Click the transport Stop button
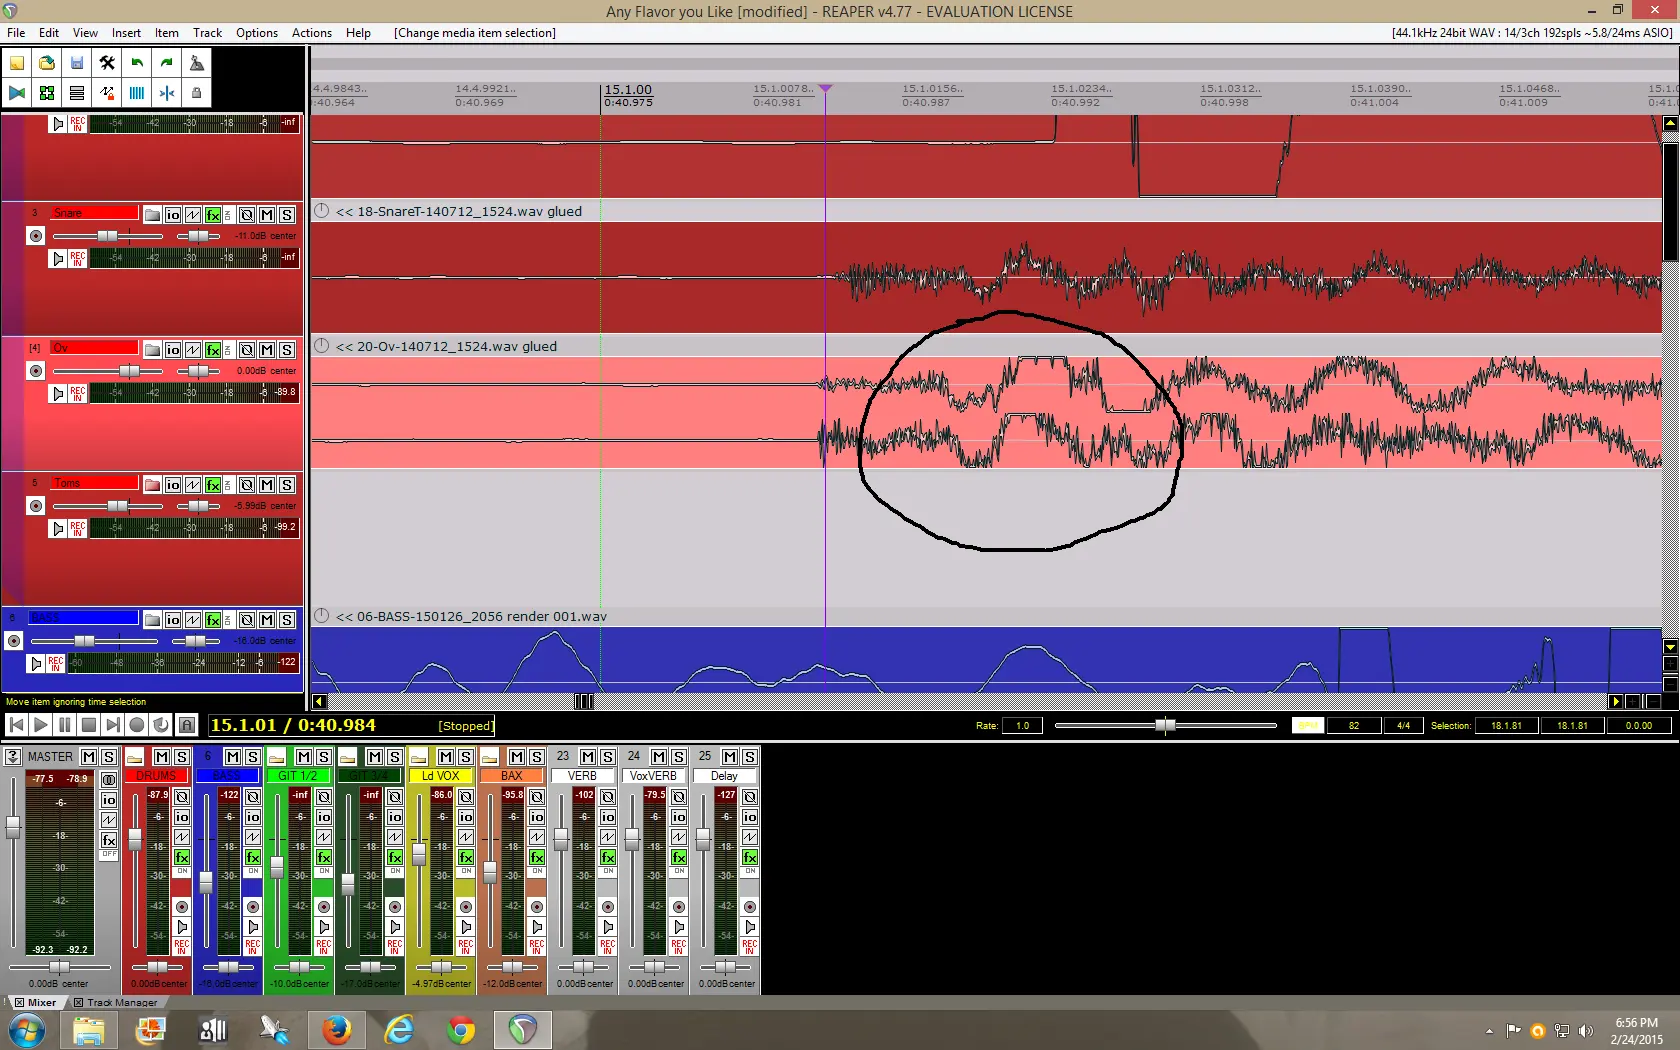The height and width of the screenshot is (1050, 1680). [89, 725]
